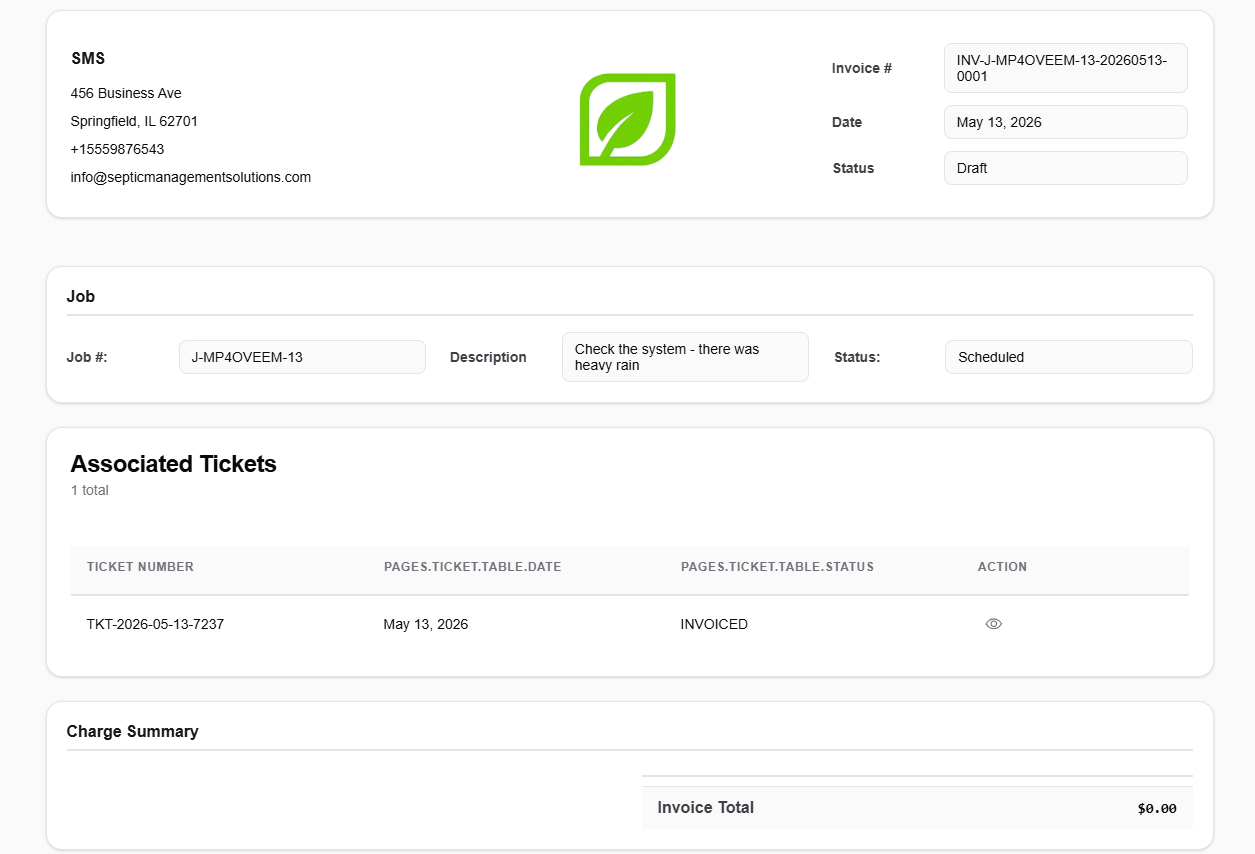
Task: Click the company name SMS
Action: click(x=88, y=59)
